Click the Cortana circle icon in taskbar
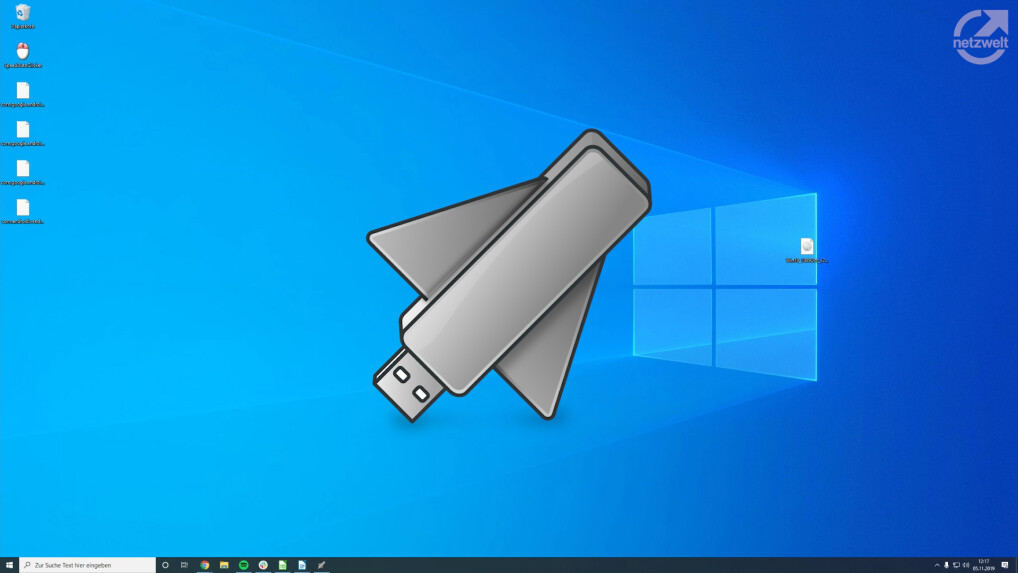 [x=165, y=565]
